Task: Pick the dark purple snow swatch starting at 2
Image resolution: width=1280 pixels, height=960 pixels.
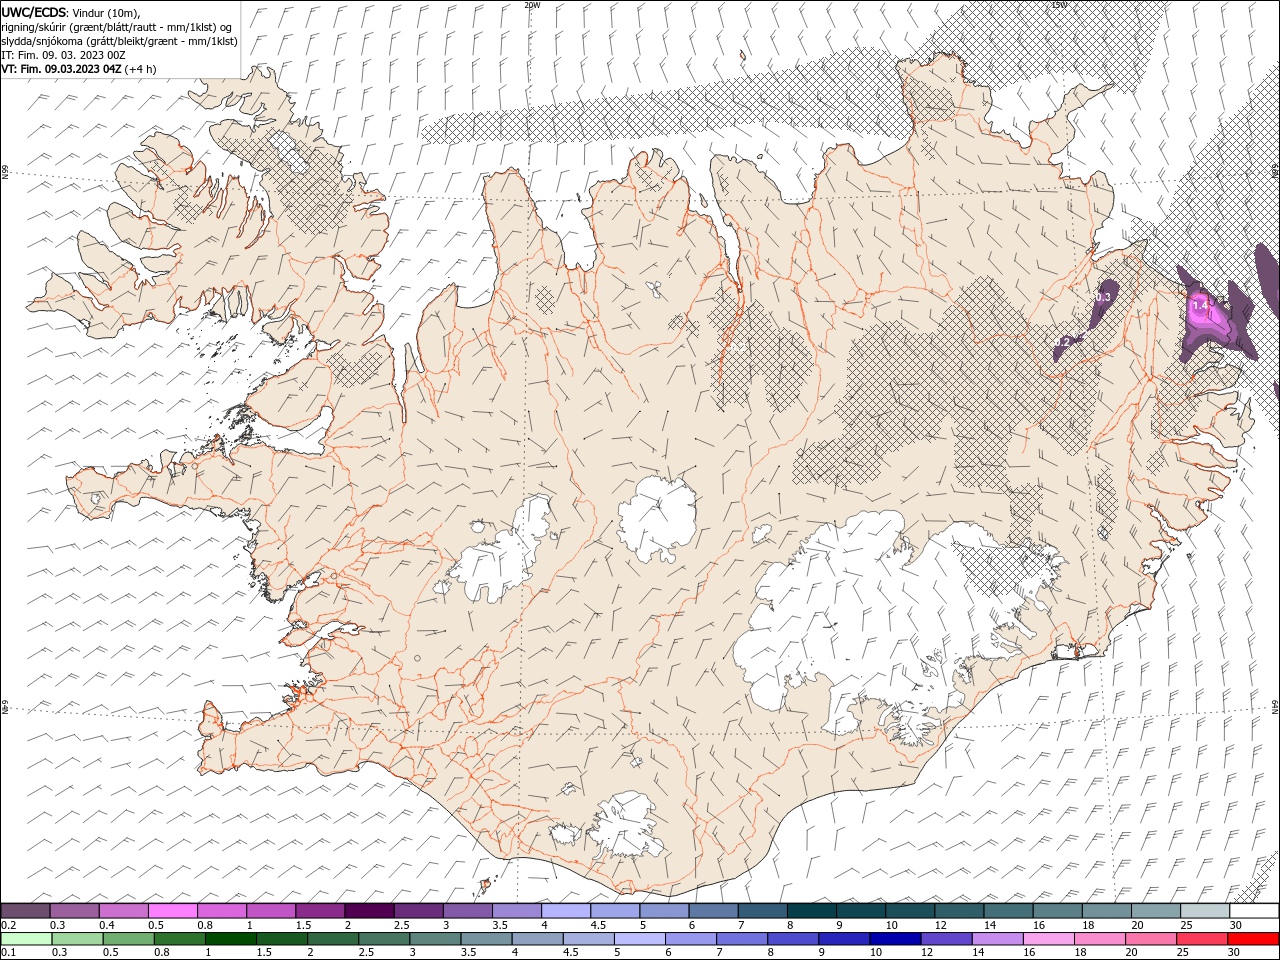Action: (368, 910)
